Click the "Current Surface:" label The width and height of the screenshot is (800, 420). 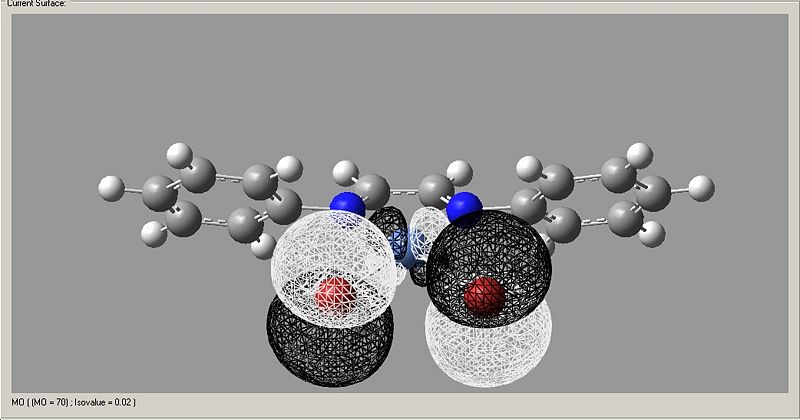(36, 3)
